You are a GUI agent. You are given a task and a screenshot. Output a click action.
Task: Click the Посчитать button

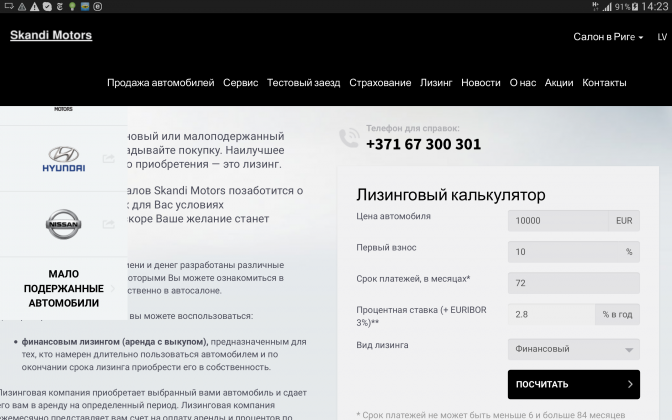(x=573, y=384)
